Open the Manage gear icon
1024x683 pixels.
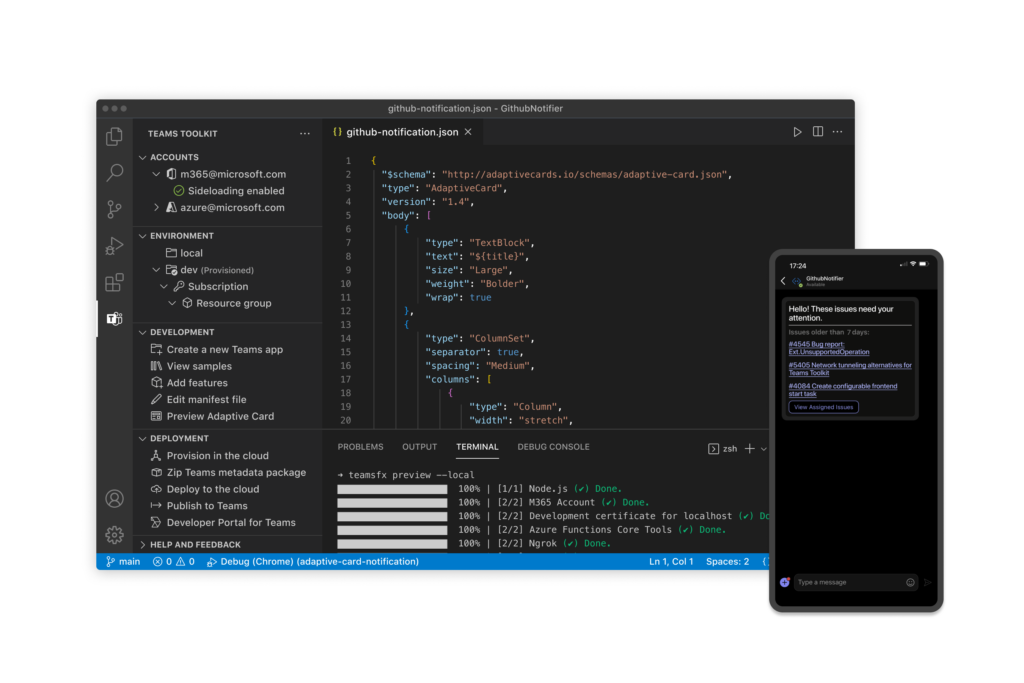pos(114,533)
